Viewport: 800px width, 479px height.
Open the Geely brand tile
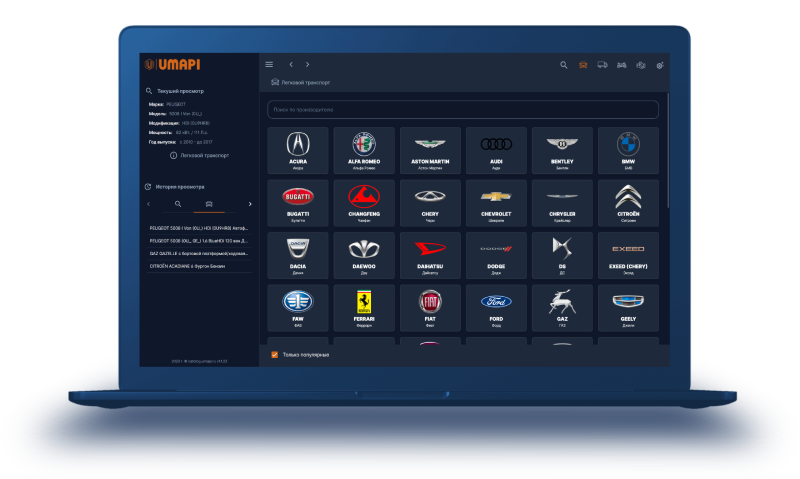click(x=628, y=308)
